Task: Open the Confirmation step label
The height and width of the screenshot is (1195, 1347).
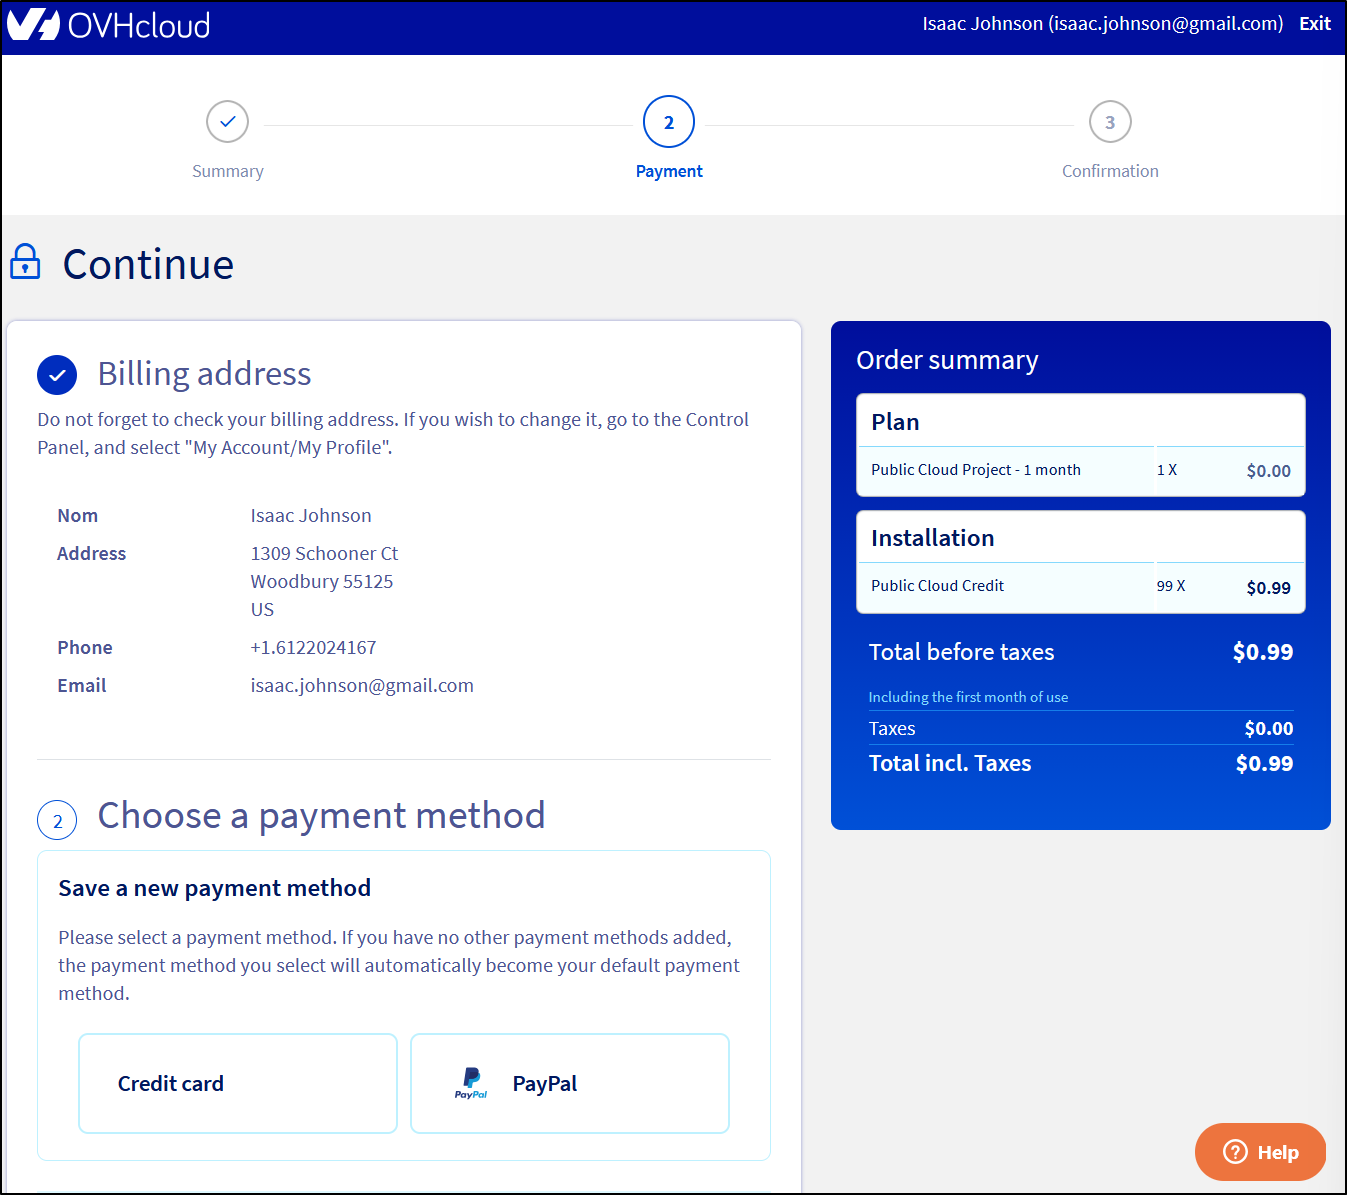Action: pyautogui.click(x=1109, y=171)
